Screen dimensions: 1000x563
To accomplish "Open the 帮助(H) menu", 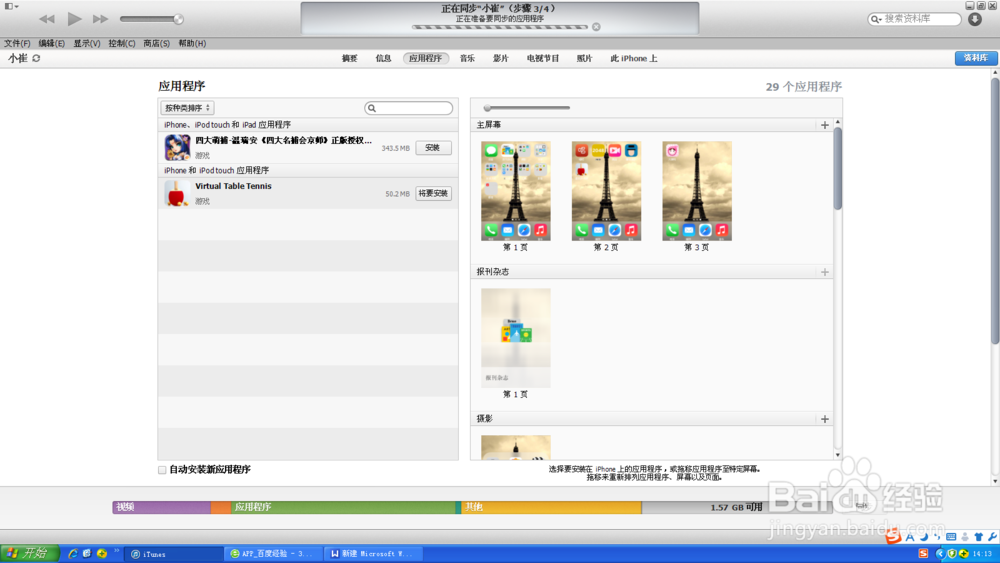I will pyautogui.click(x=192, y=43).
